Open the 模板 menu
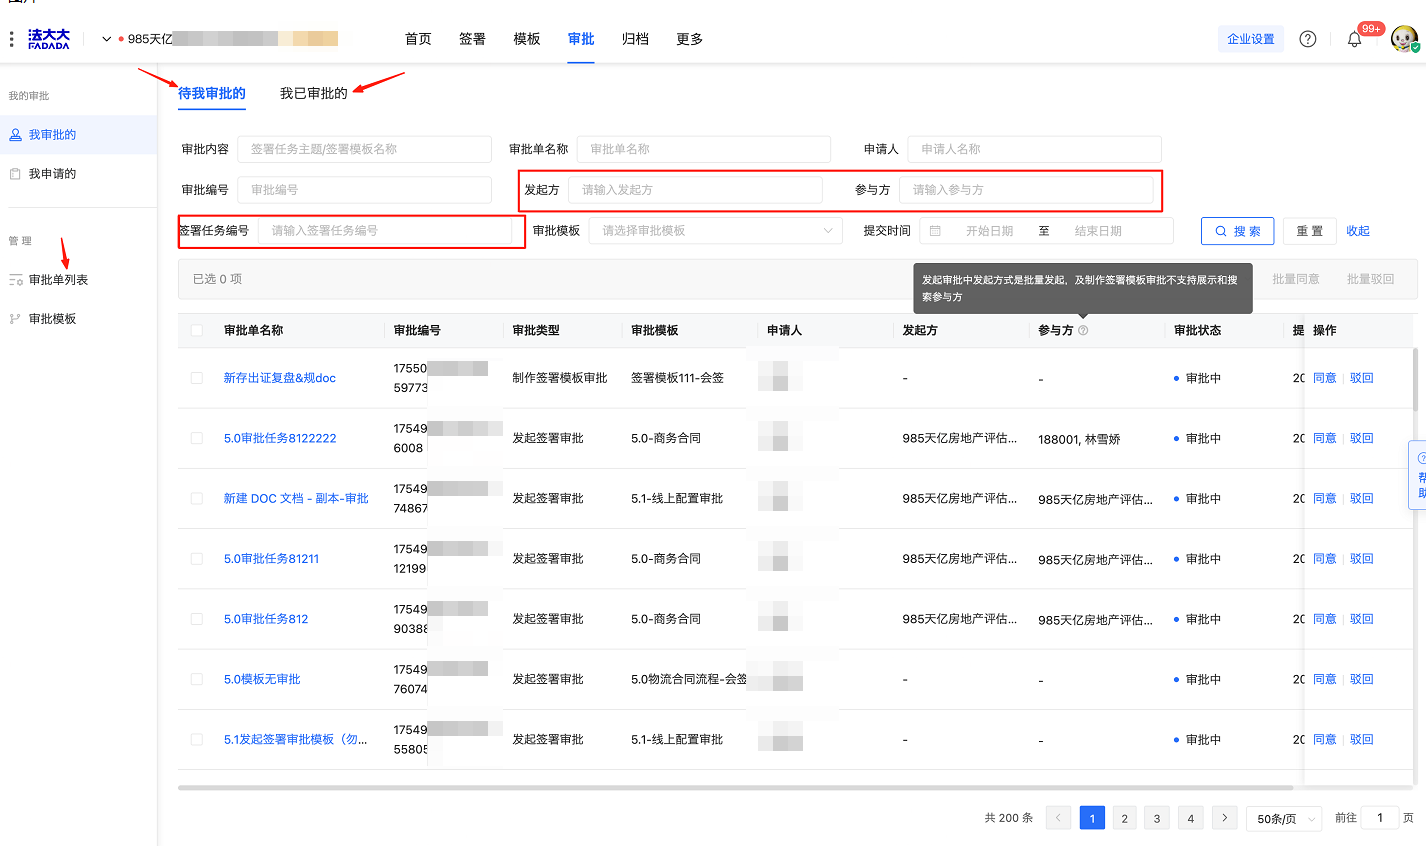The height and width of the screenshot is (851, 1426). tap(527, 39)
